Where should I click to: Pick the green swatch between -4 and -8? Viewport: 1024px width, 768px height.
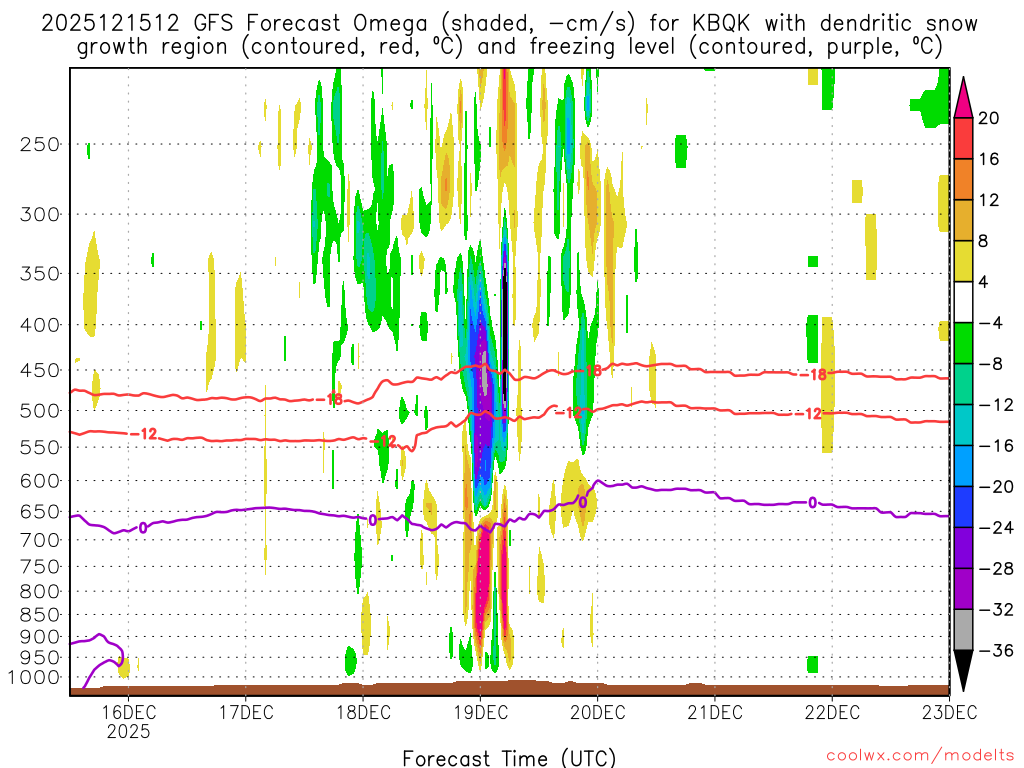pyautogui.click(x=963, y=344)
